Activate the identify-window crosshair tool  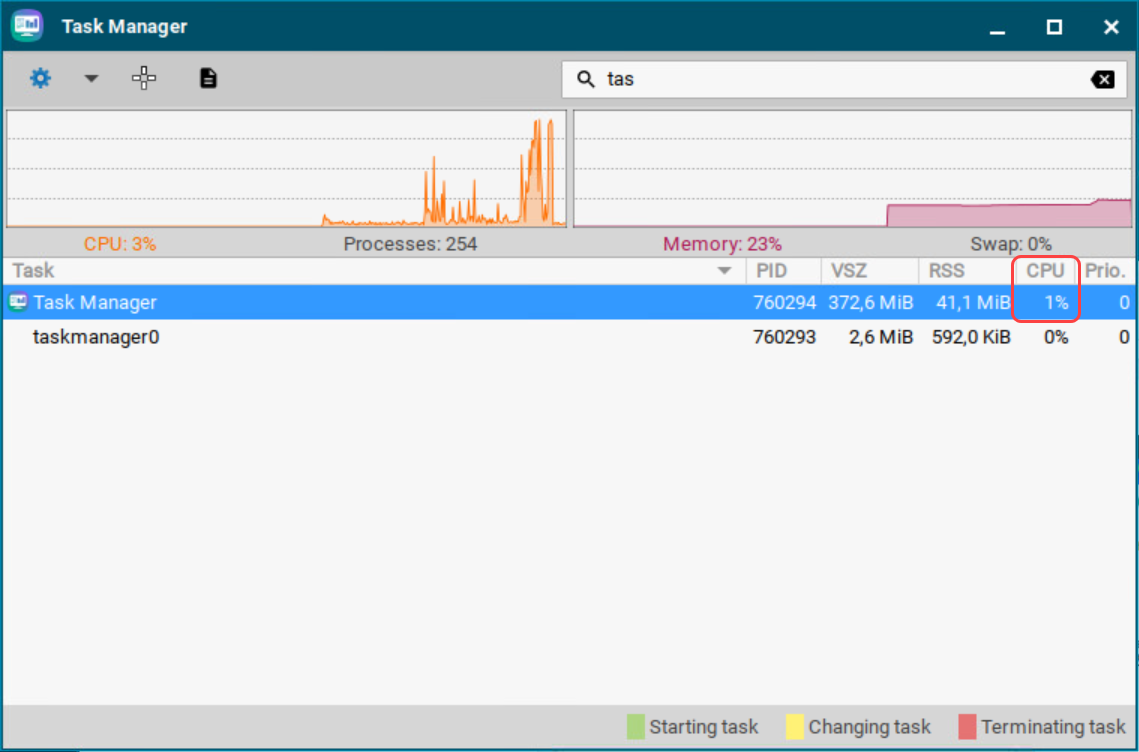coord(144,78)
